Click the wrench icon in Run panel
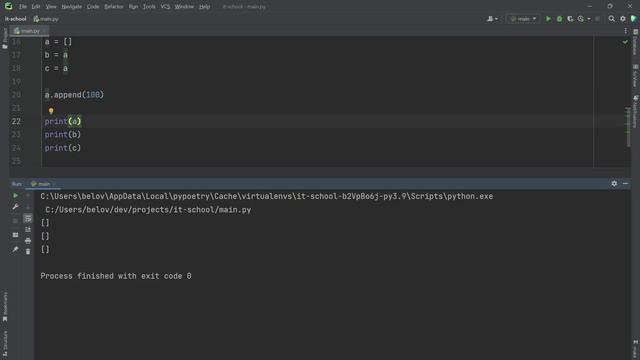This screenshot has height=360, width=640. (16, 207)
